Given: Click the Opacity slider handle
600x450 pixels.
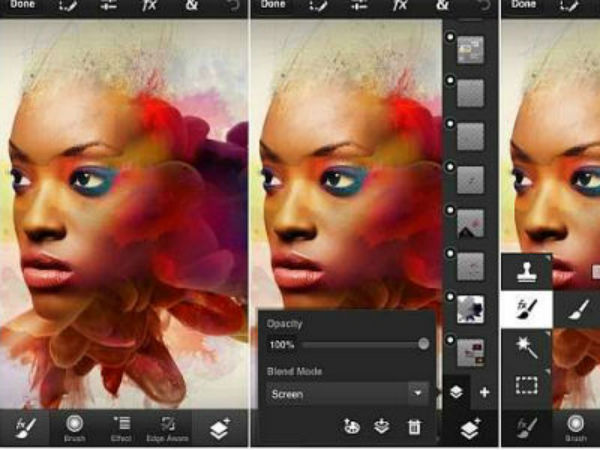Looking at the screenshot, I should coord(424,344).
